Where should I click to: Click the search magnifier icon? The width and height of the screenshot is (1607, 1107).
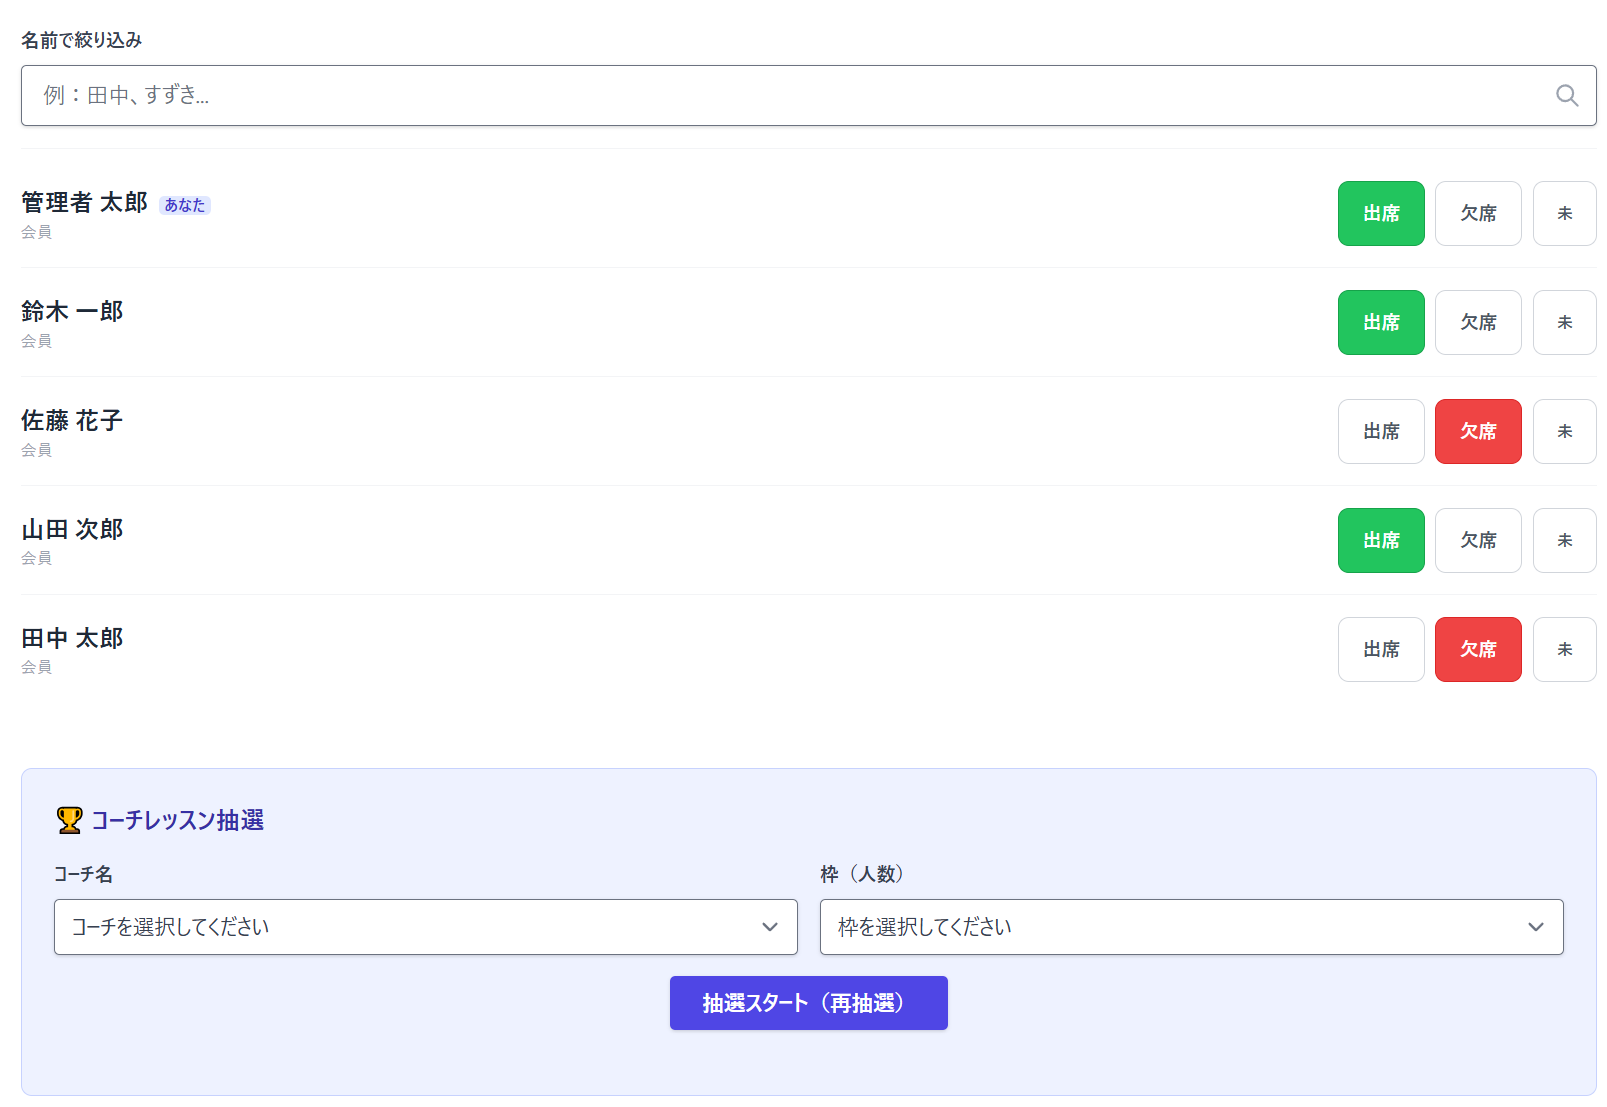1566,96
